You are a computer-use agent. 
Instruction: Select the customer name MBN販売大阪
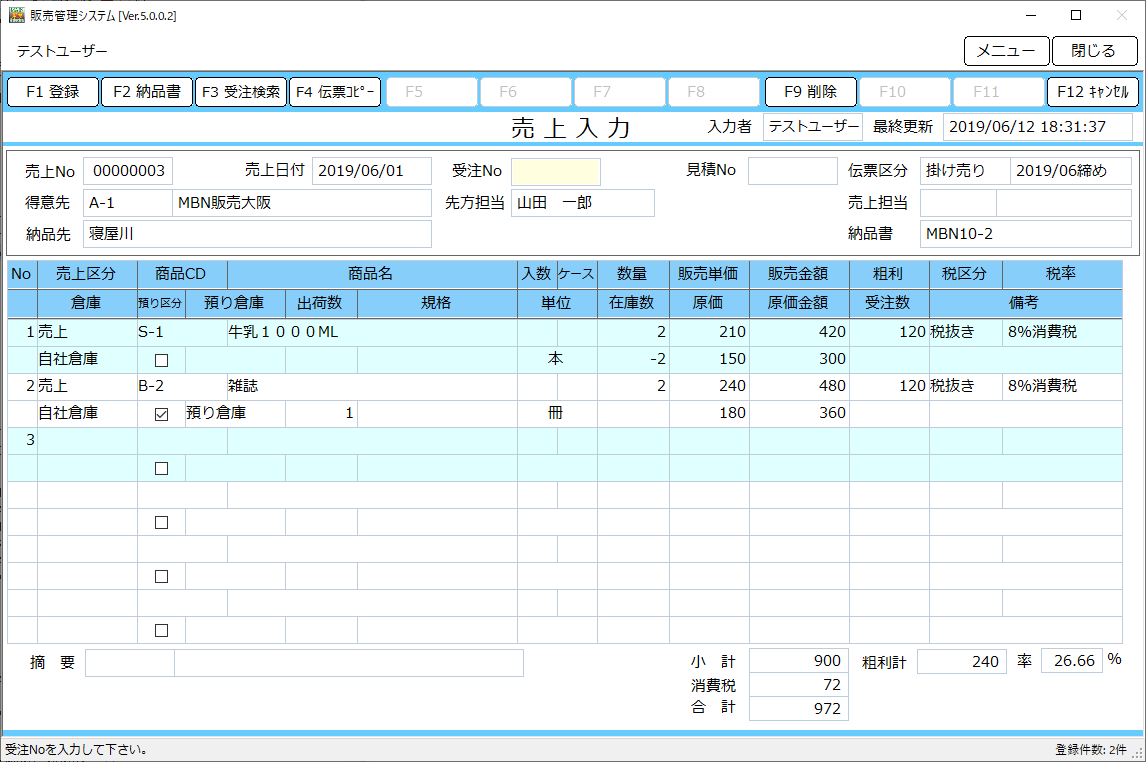click(302, 203)
